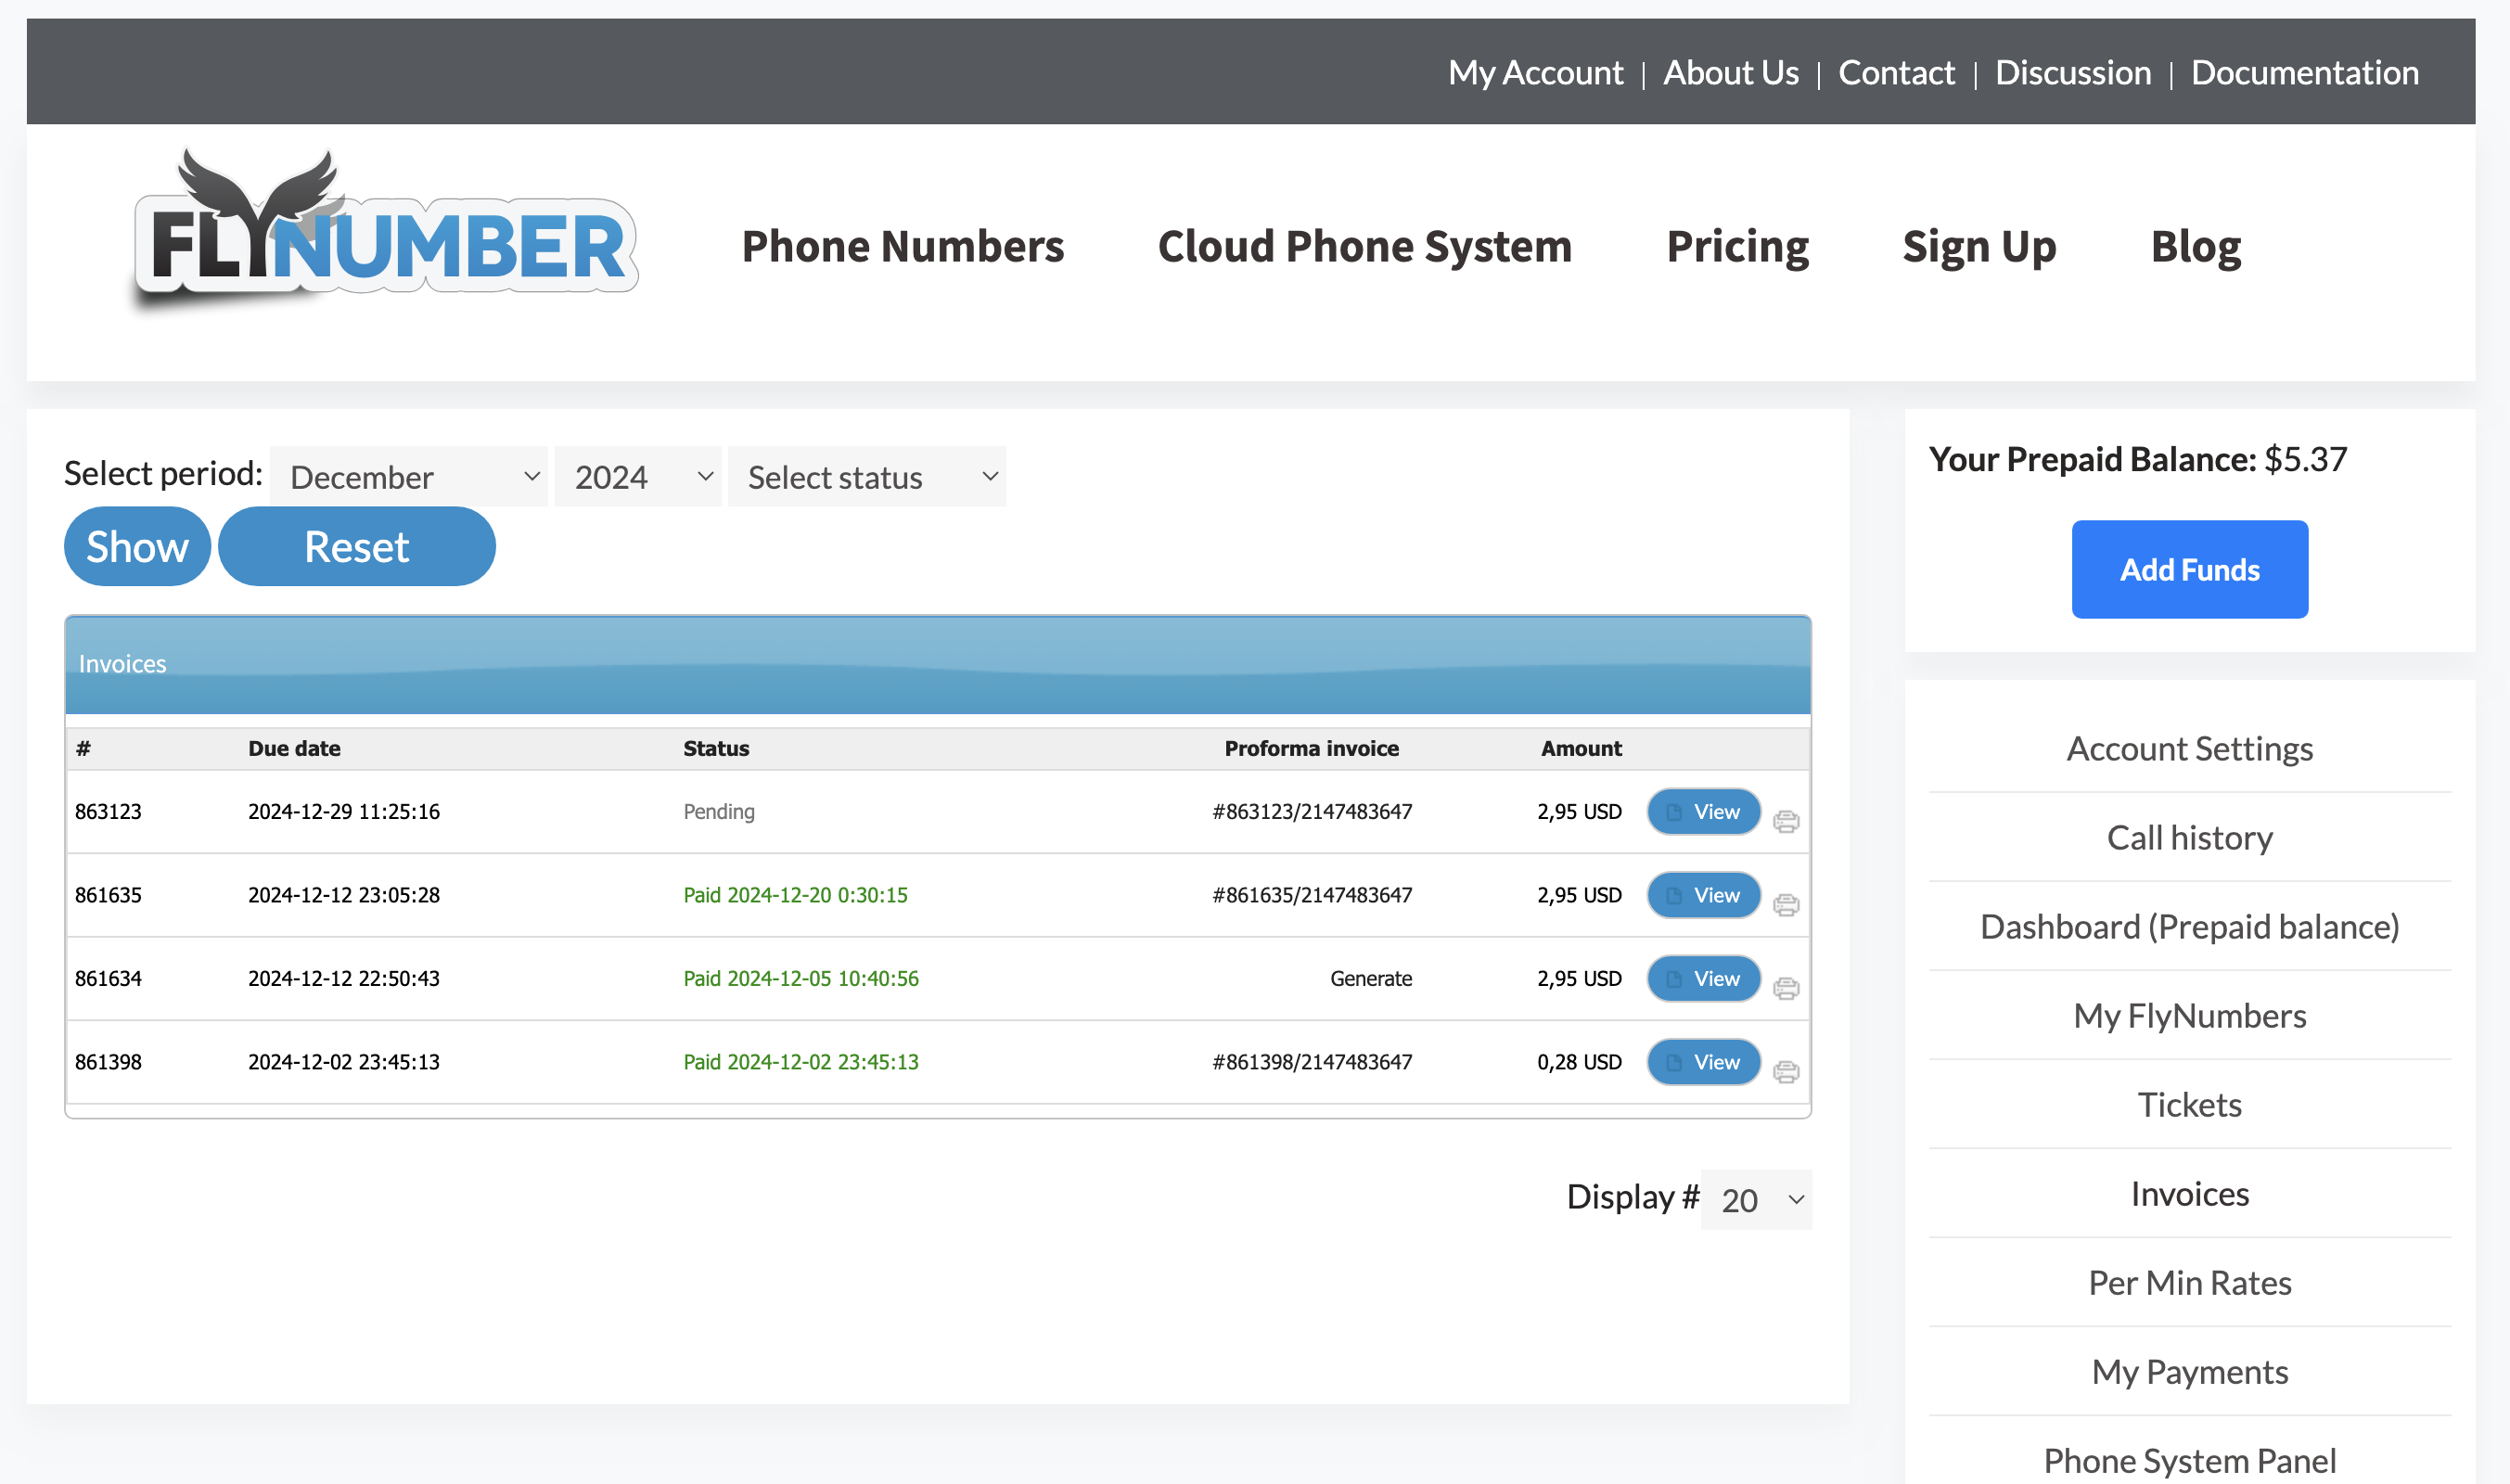This screenshot has width=2510, height=1484.
Task: Print invoice 861634 using printer icon
Action: 1786,989
